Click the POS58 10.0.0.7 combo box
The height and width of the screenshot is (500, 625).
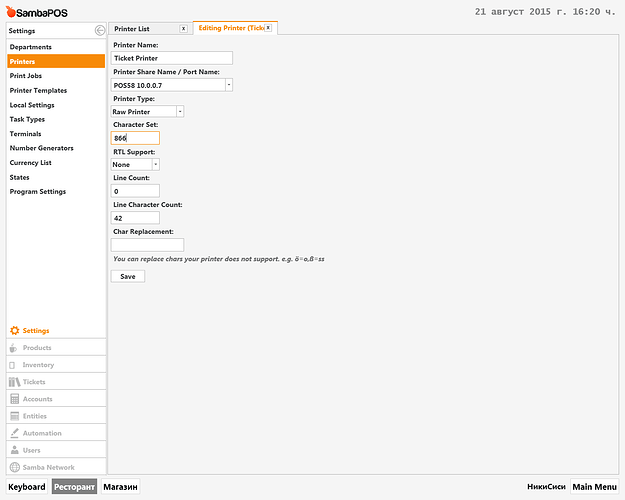click(171, 85)
